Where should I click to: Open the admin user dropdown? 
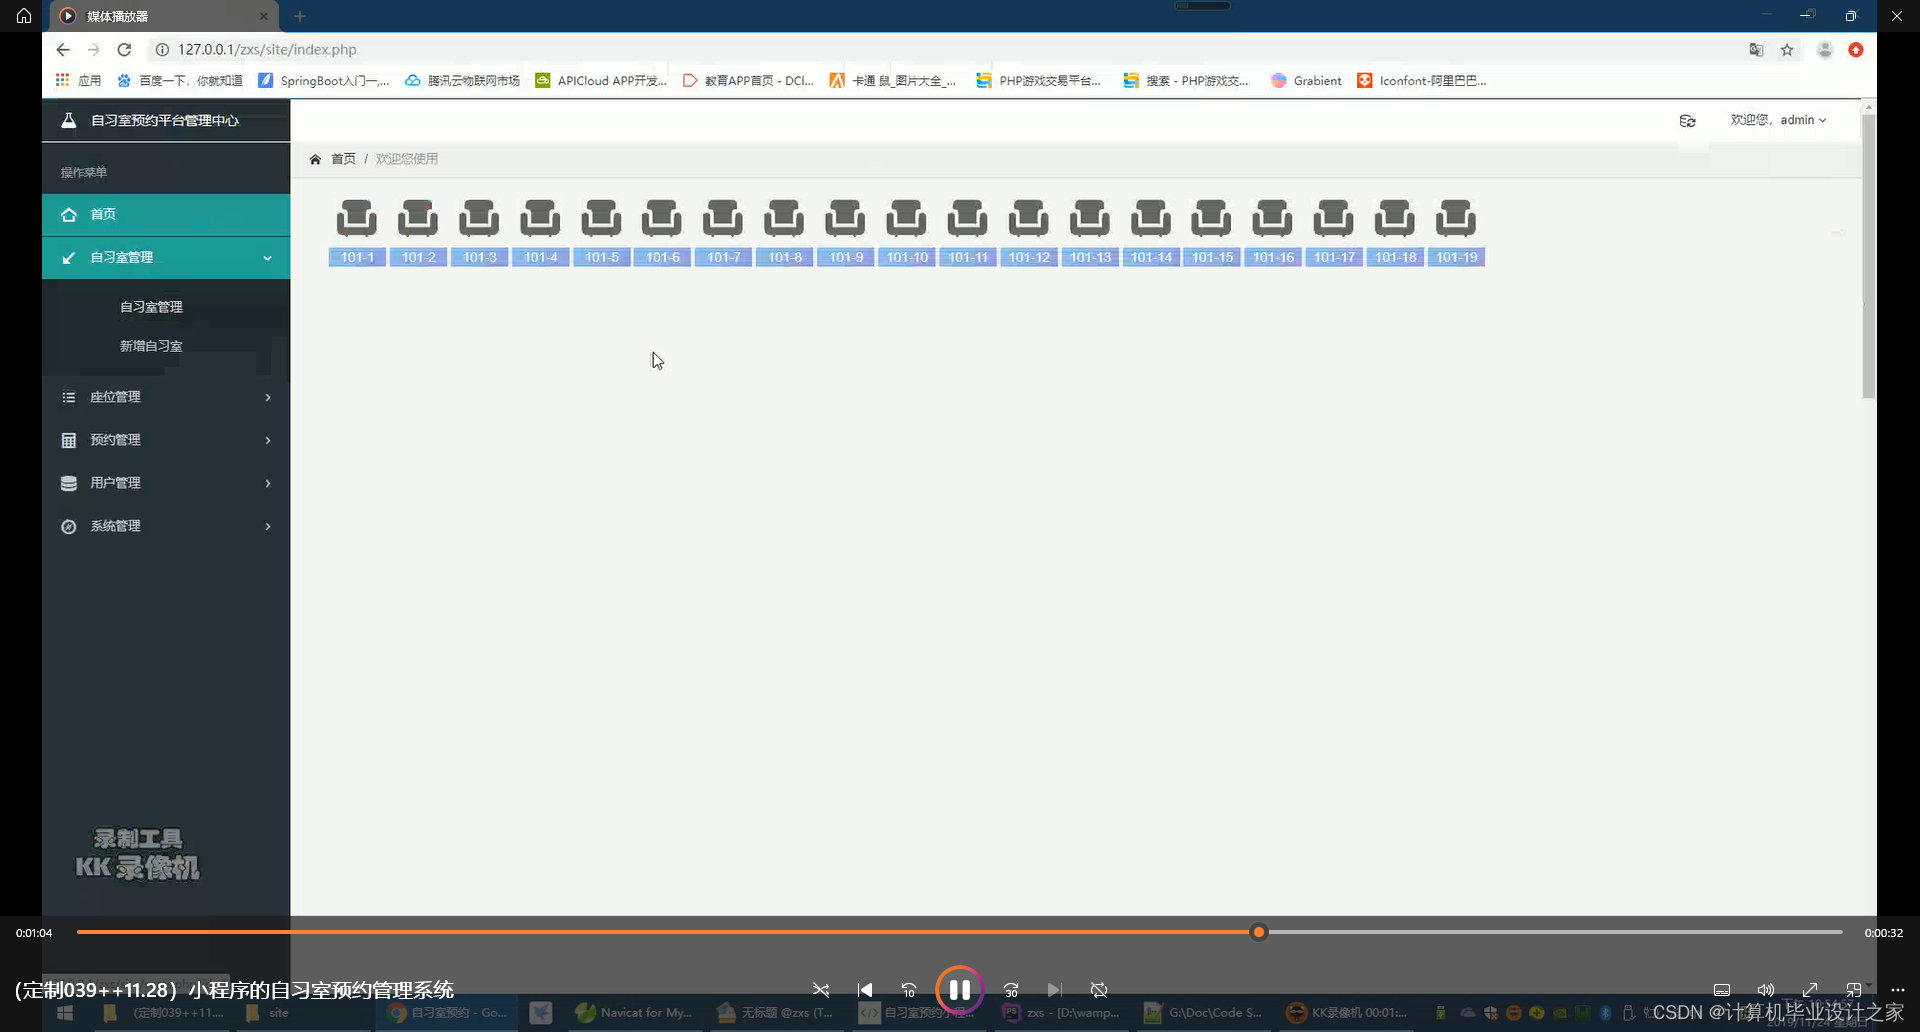click(1778, 120)
